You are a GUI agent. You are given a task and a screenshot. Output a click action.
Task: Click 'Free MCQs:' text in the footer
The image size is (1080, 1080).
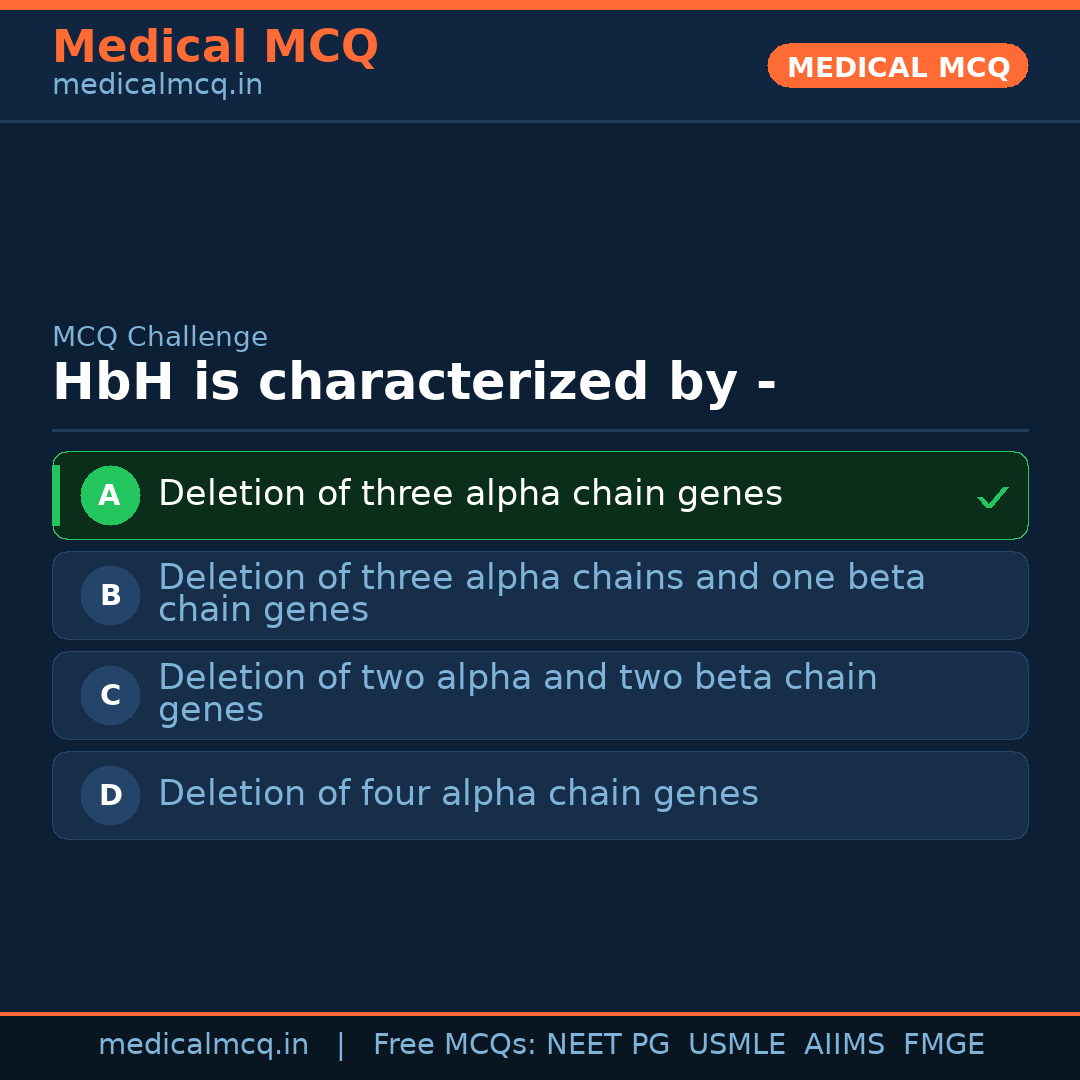[x=455, y=1045]
